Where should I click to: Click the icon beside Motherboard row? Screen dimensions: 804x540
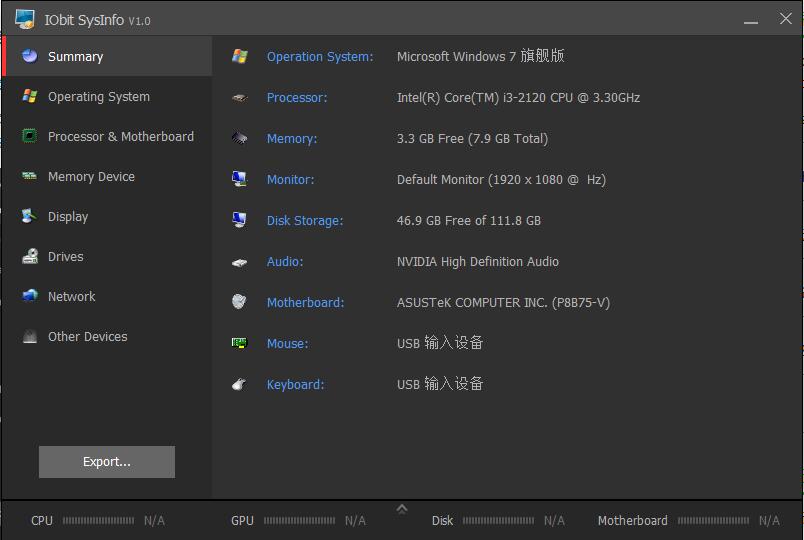click(239, 302)
